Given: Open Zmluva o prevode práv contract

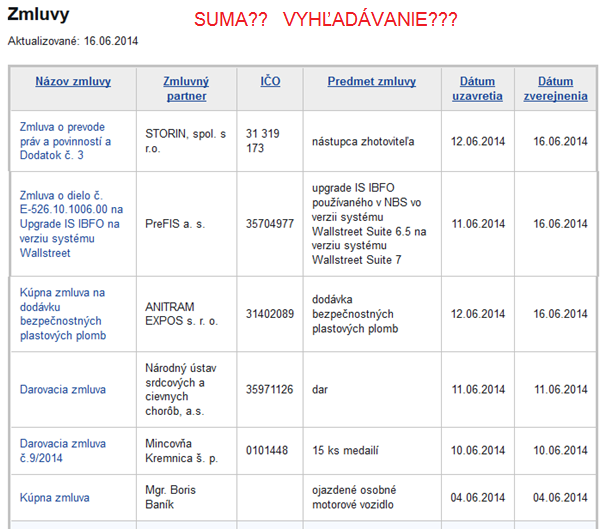Looking at the screenshot, I should 65,141.
